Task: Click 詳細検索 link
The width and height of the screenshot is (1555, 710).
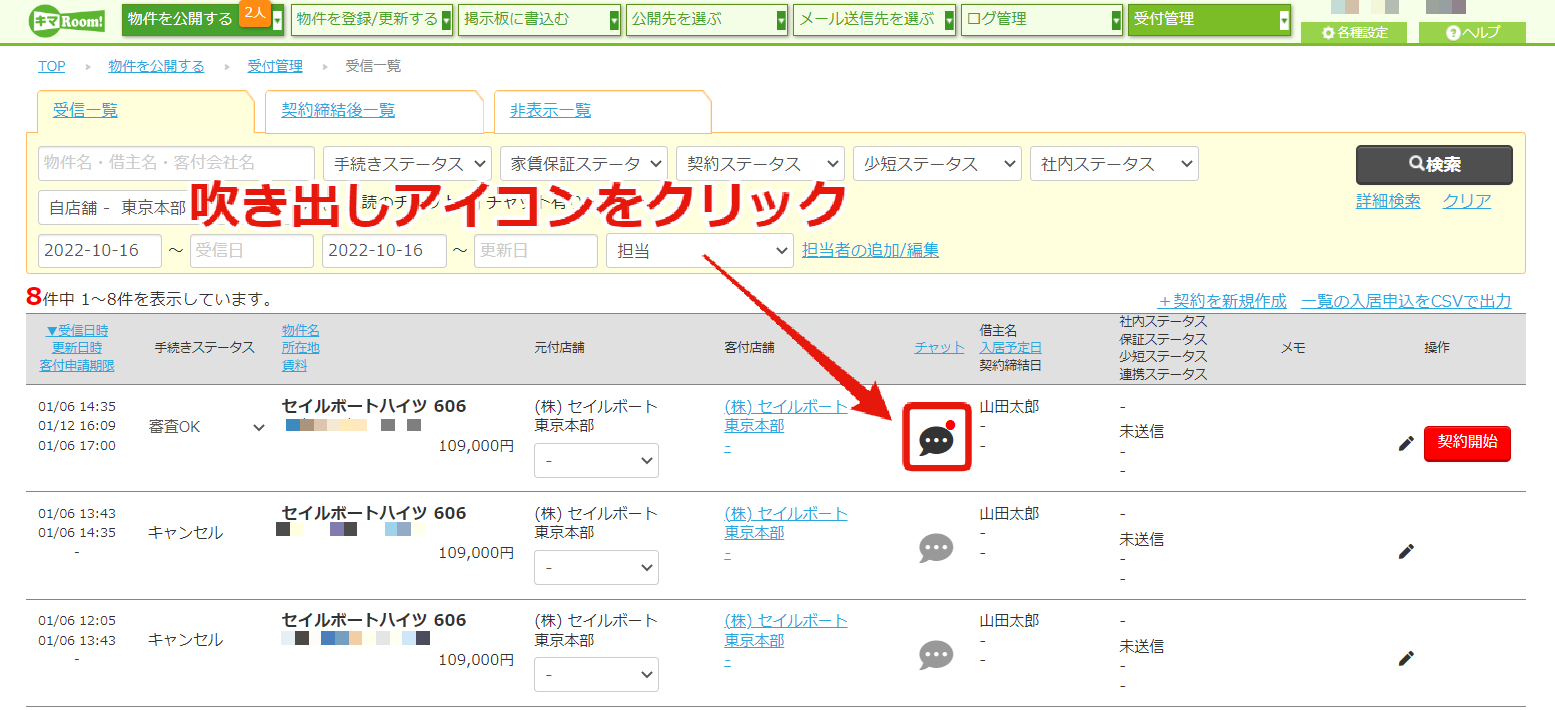Action: pos(1388,201)
